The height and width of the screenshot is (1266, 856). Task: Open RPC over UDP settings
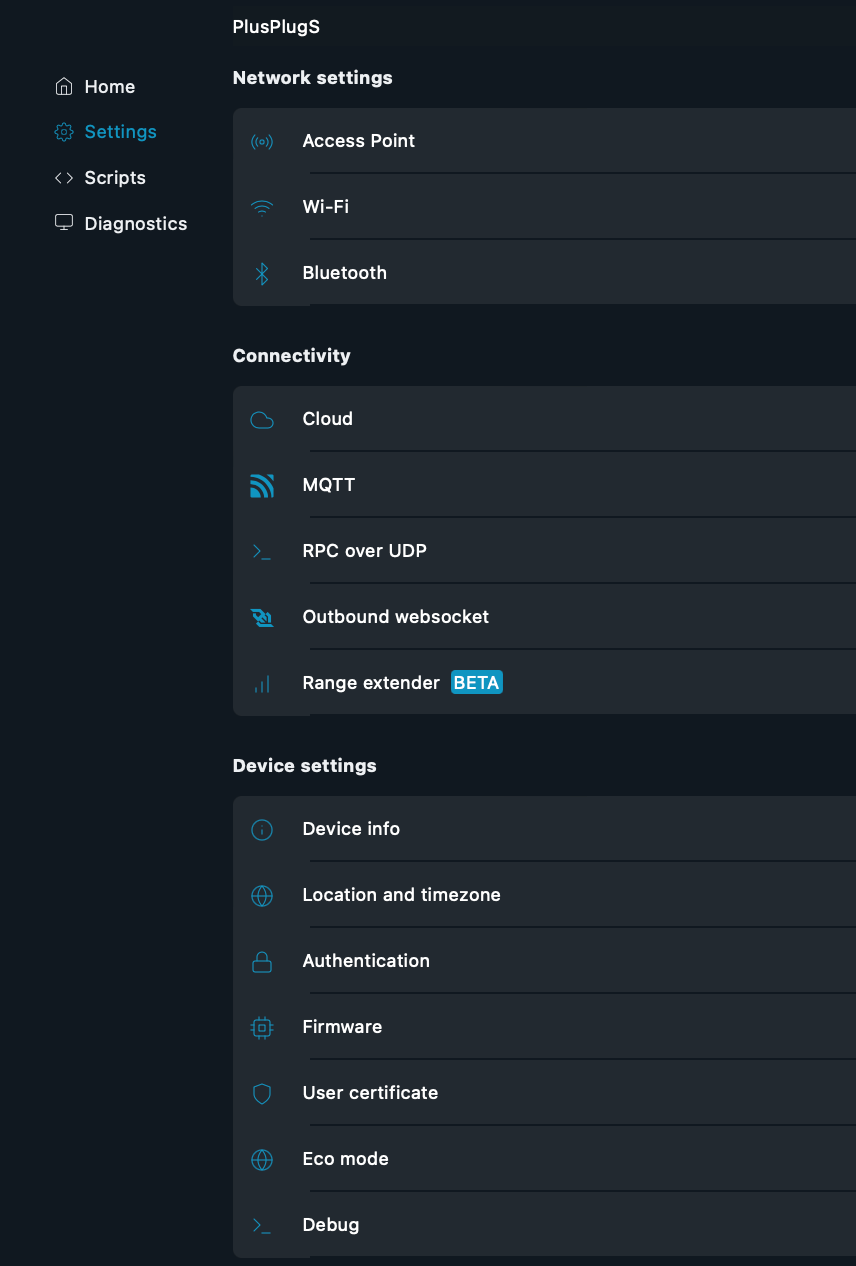365,551
